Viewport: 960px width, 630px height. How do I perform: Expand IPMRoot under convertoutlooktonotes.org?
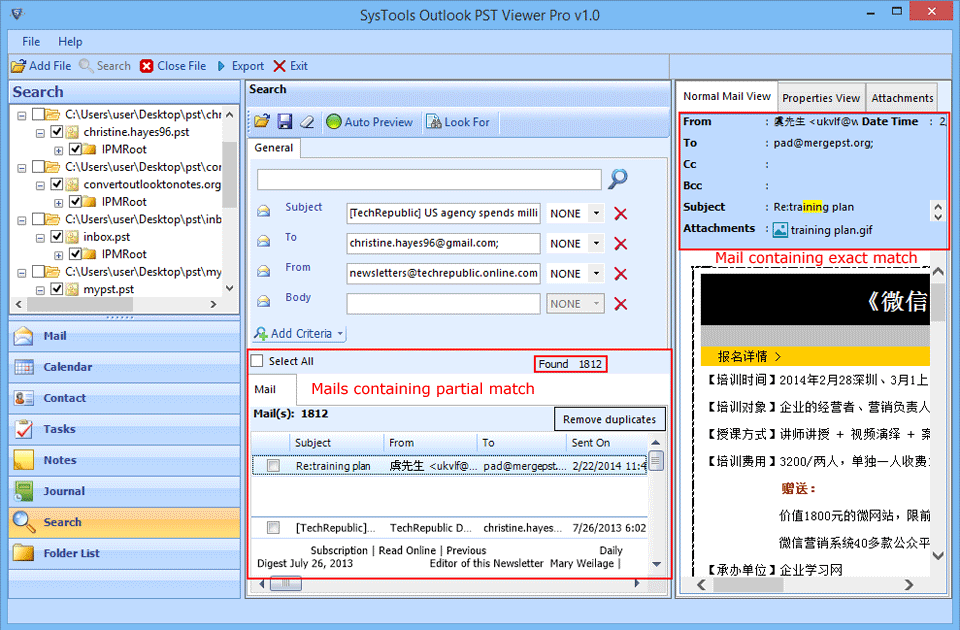(58, 203)
